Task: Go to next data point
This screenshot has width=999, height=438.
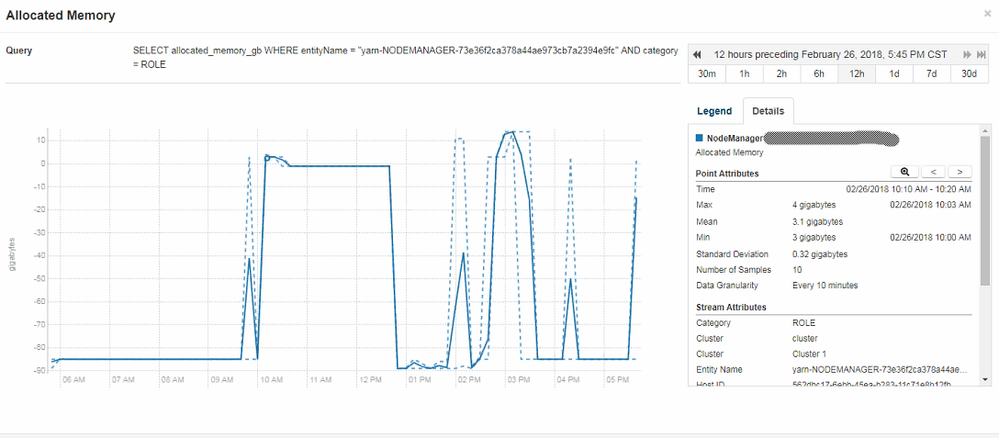Action: tap(960, 172)
